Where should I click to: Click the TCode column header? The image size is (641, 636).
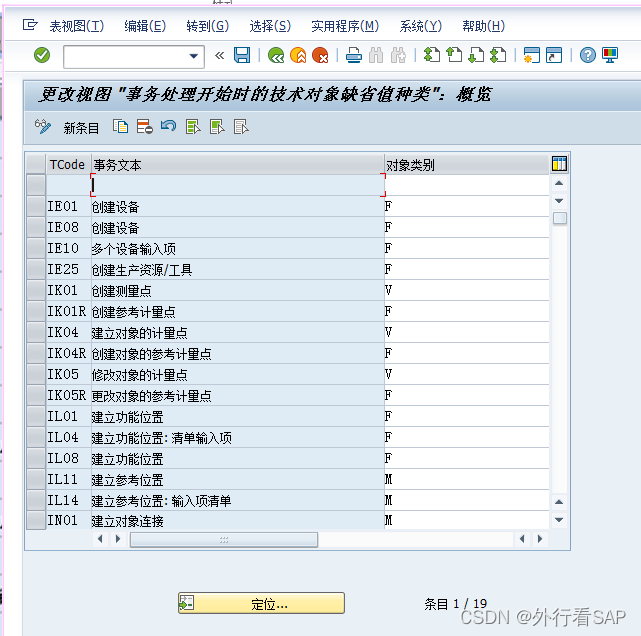tap(67, 164)
